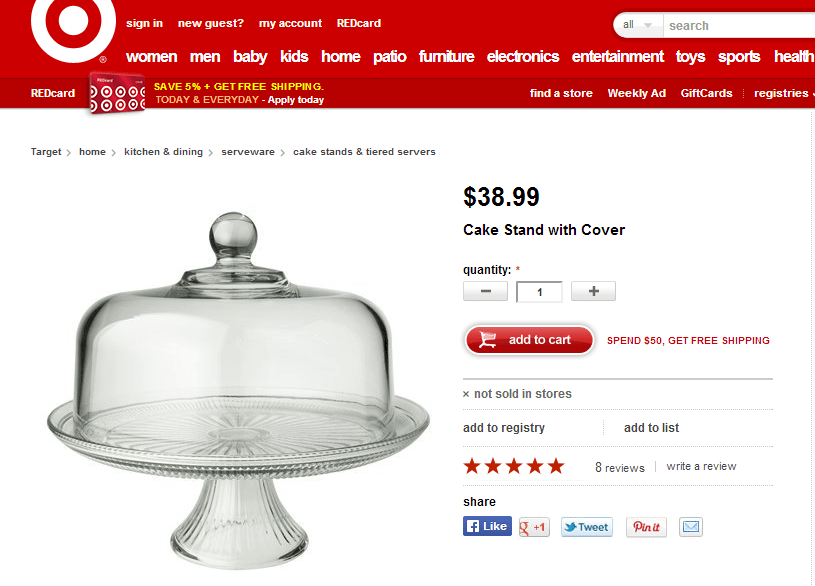Go to serveware breadcrumb link

(x=248, y=152)
